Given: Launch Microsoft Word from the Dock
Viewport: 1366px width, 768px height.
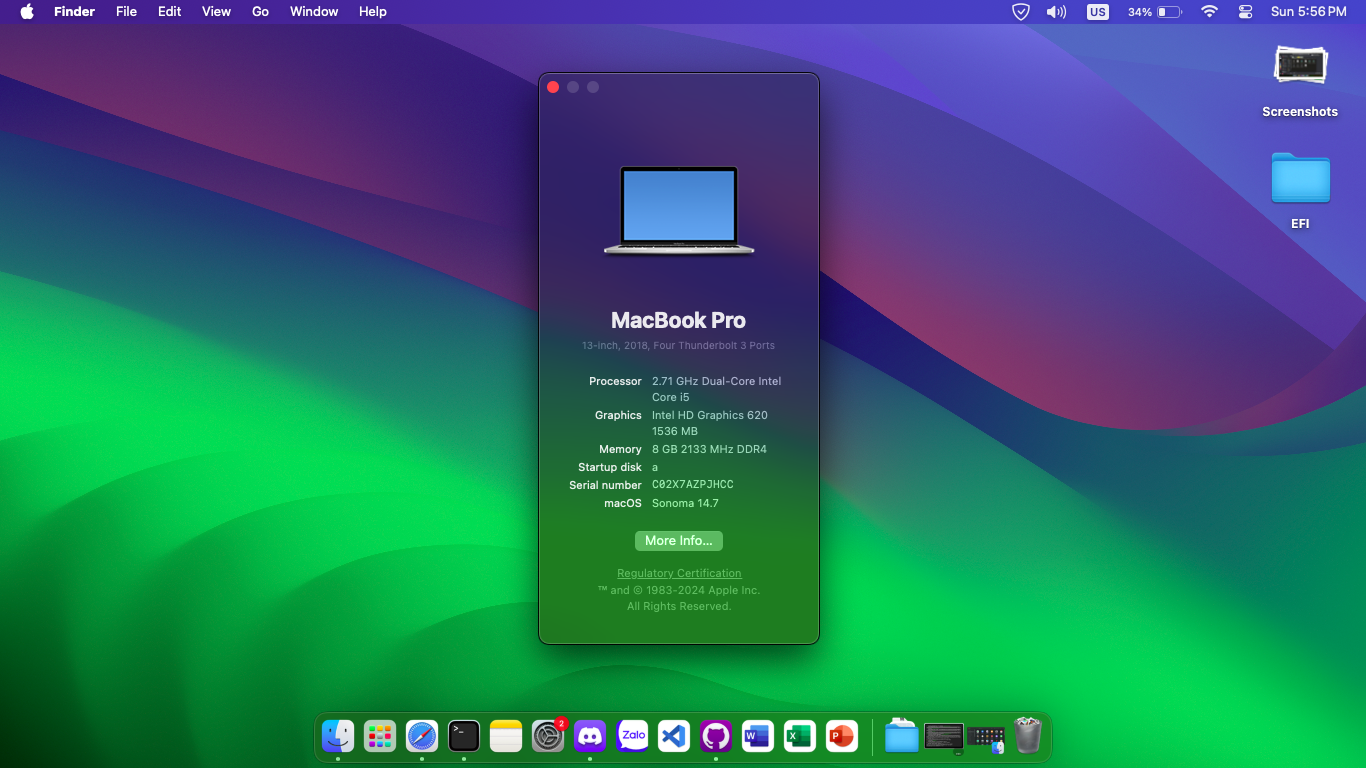Looking at the screenshot, I should click(758, 737).
